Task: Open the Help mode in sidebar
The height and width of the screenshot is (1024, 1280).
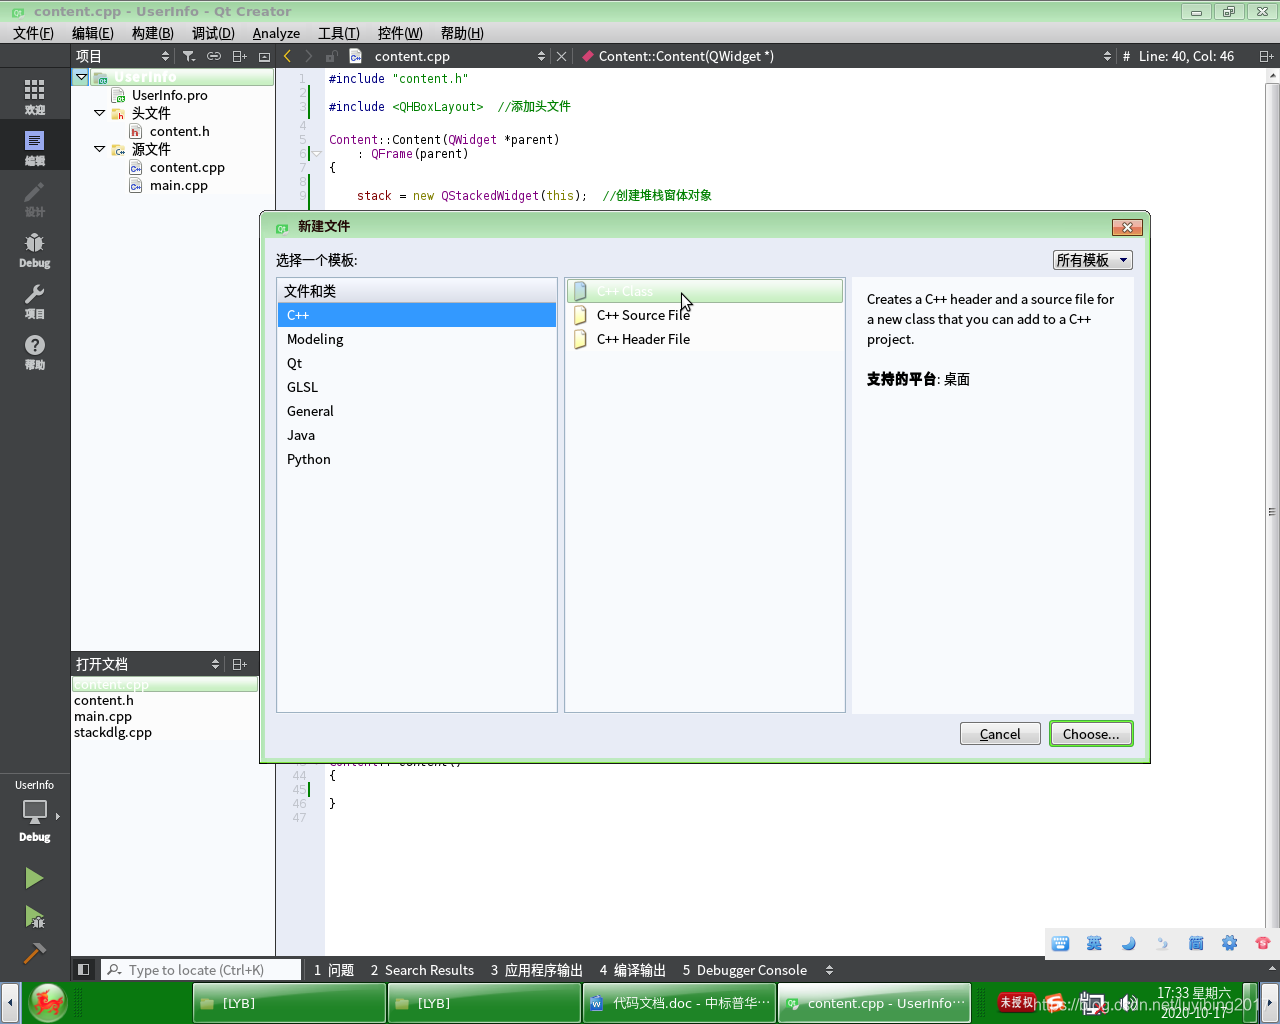Action: (x=35, y=351)
